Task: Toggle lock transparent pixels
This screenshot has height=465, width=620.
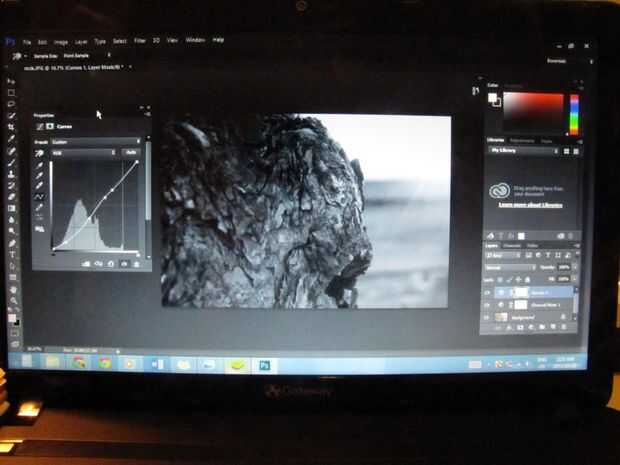Action: (500, 280)
